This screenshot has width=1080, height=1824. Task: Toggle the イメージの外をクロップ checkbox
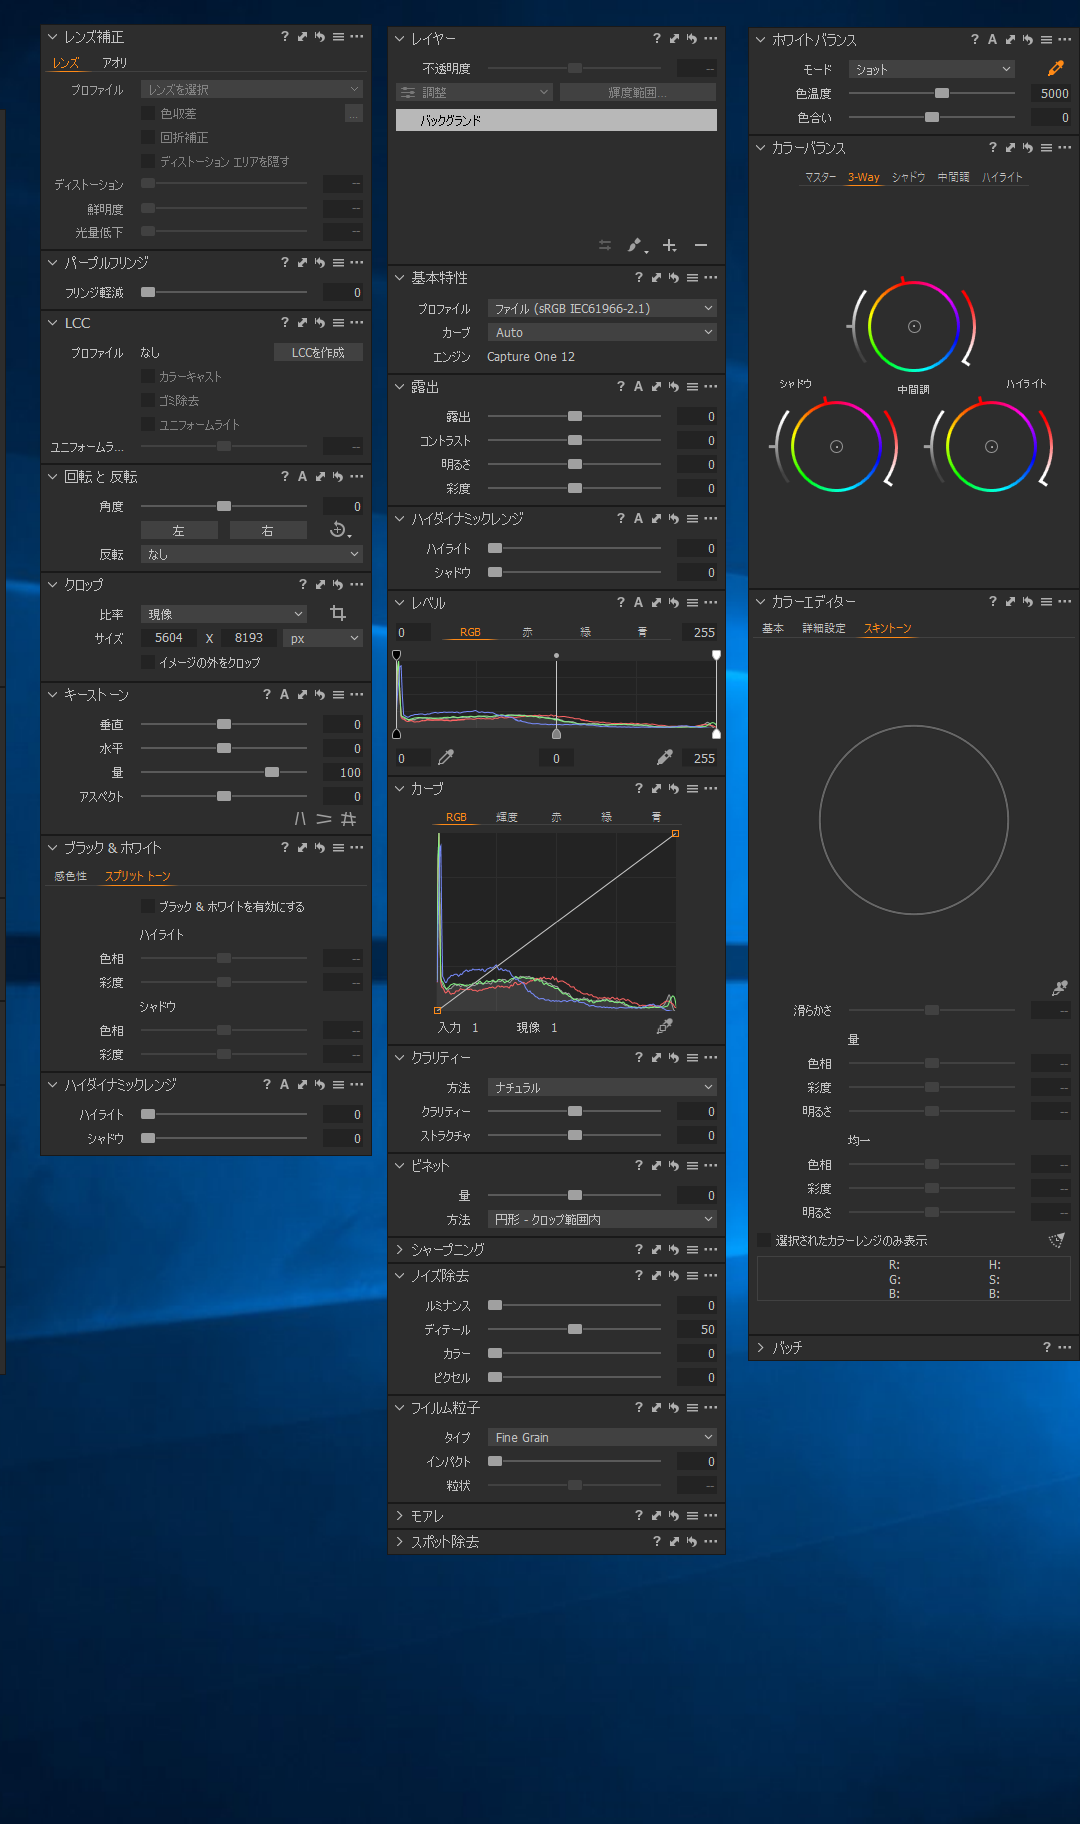coord(148,662)
